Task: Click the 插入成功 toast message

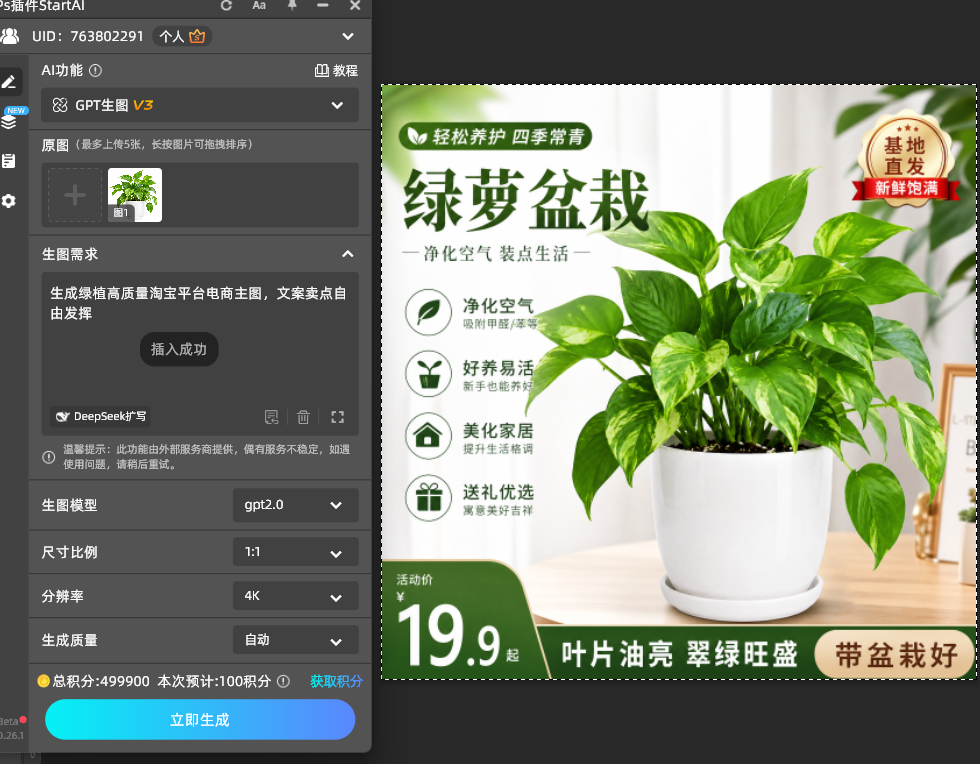Action: 179,349
